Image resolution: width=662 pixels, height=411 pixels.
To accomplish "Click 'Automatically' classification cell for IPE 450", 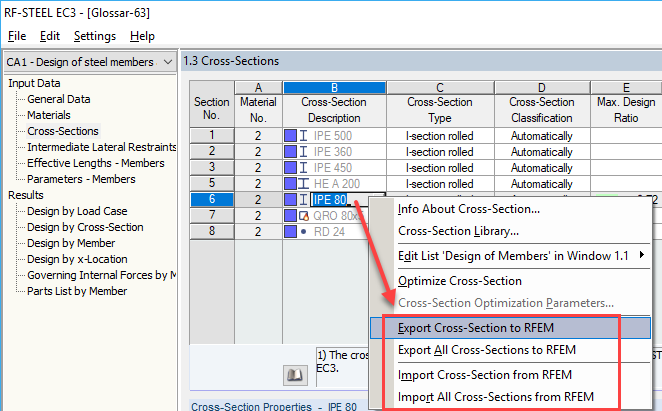I will 542,168.
